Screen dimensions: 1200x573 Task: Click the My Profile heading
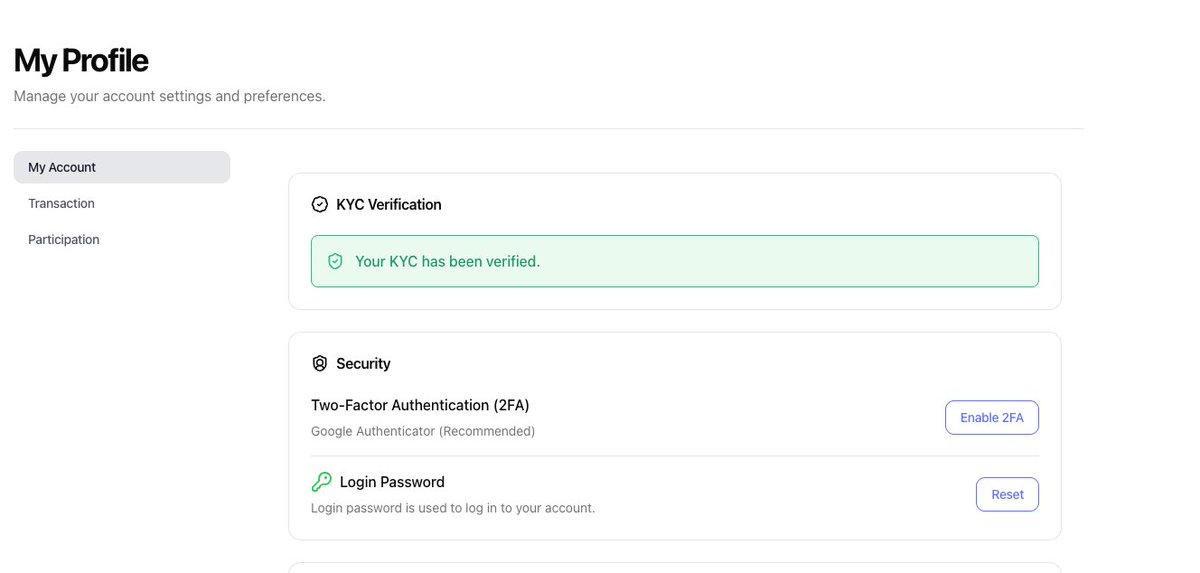pyautogui.click(x=81, y=61)
